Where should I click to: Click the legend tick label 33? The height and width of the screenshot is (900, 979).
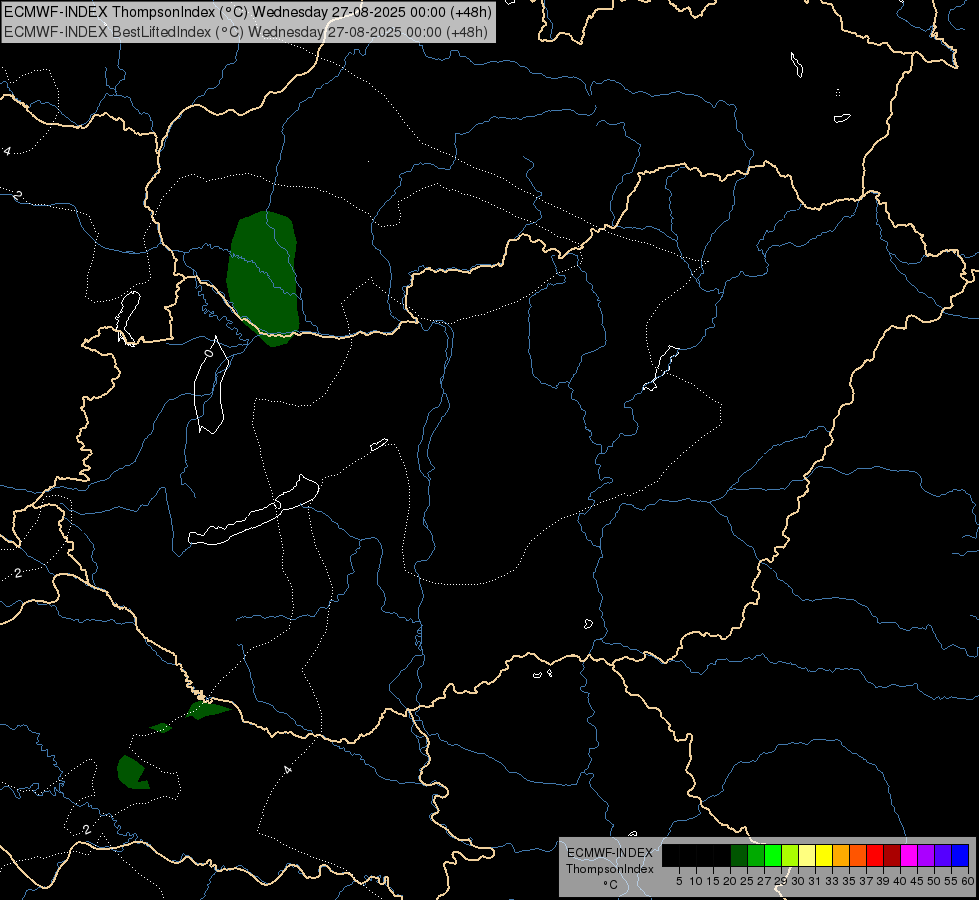(x=832, y=881)
